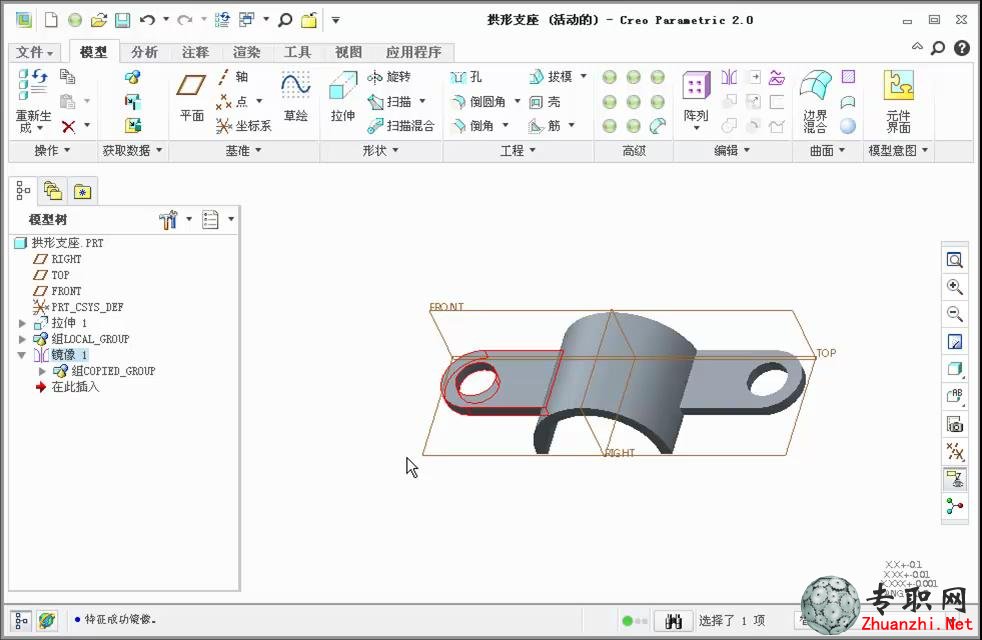Viewport: 982px width, 640px height.
Task: Open the 获取数据 group dropdown
Action: click(x=132, y=151)
